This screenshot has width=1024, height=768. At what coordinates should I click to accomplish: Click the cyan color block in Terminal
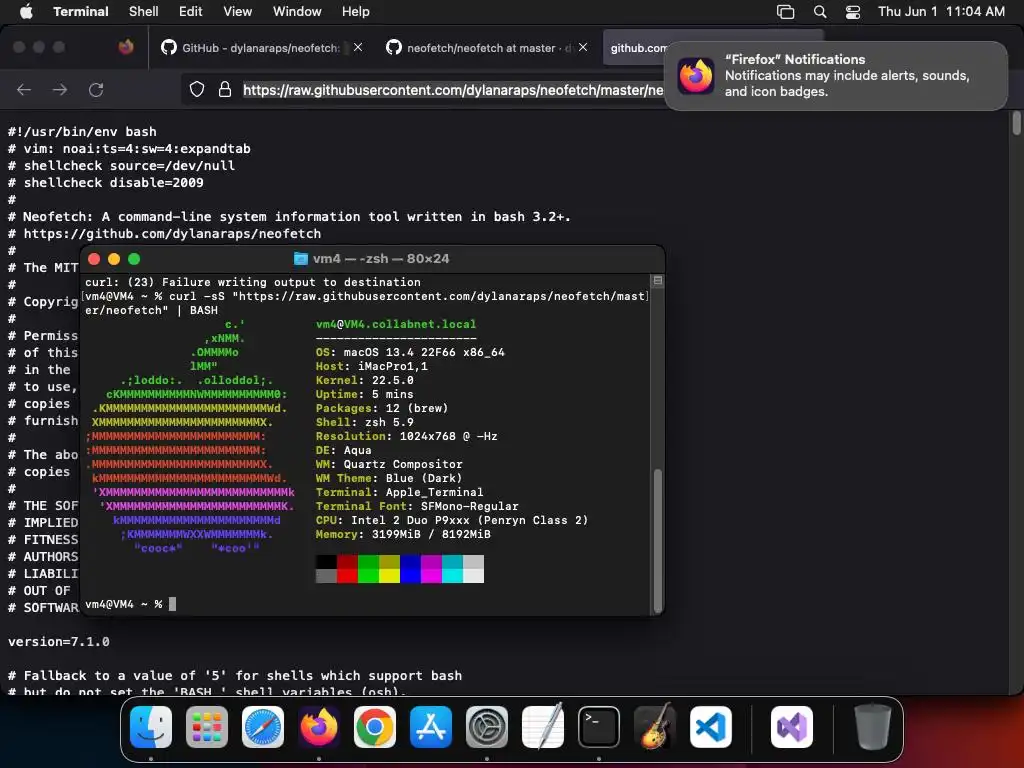[452, 569]
